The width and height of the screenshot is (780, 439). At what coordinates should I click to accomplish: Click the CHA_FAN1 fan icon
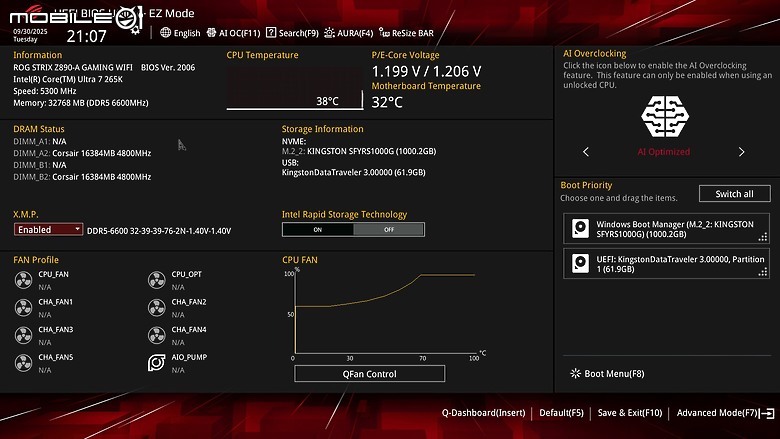pos(23,308)
